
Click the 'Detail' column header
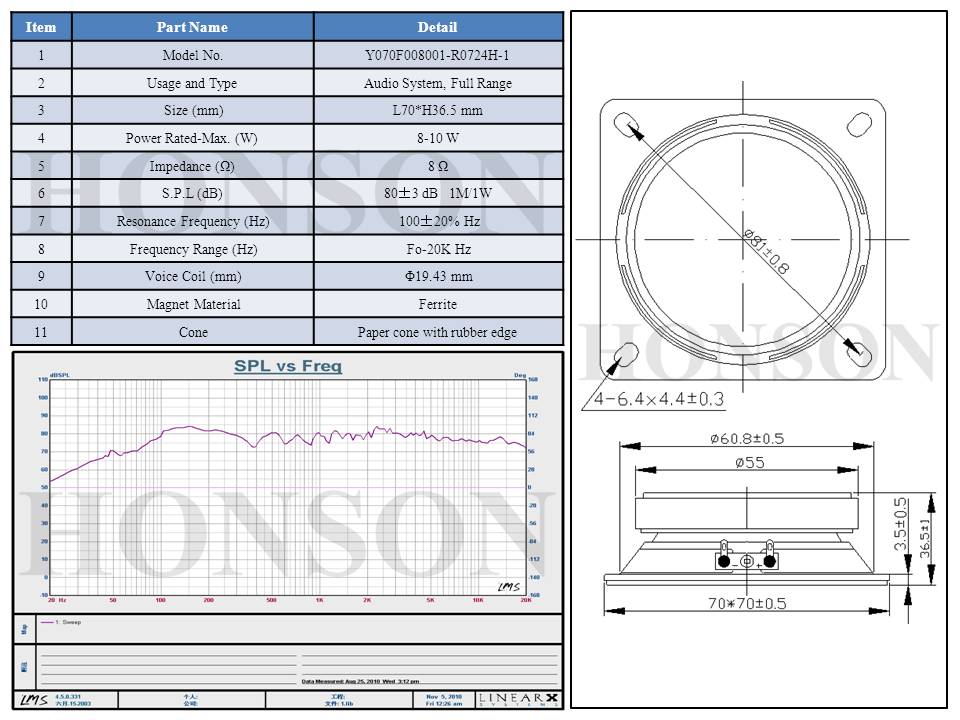[x=437, y=27]
